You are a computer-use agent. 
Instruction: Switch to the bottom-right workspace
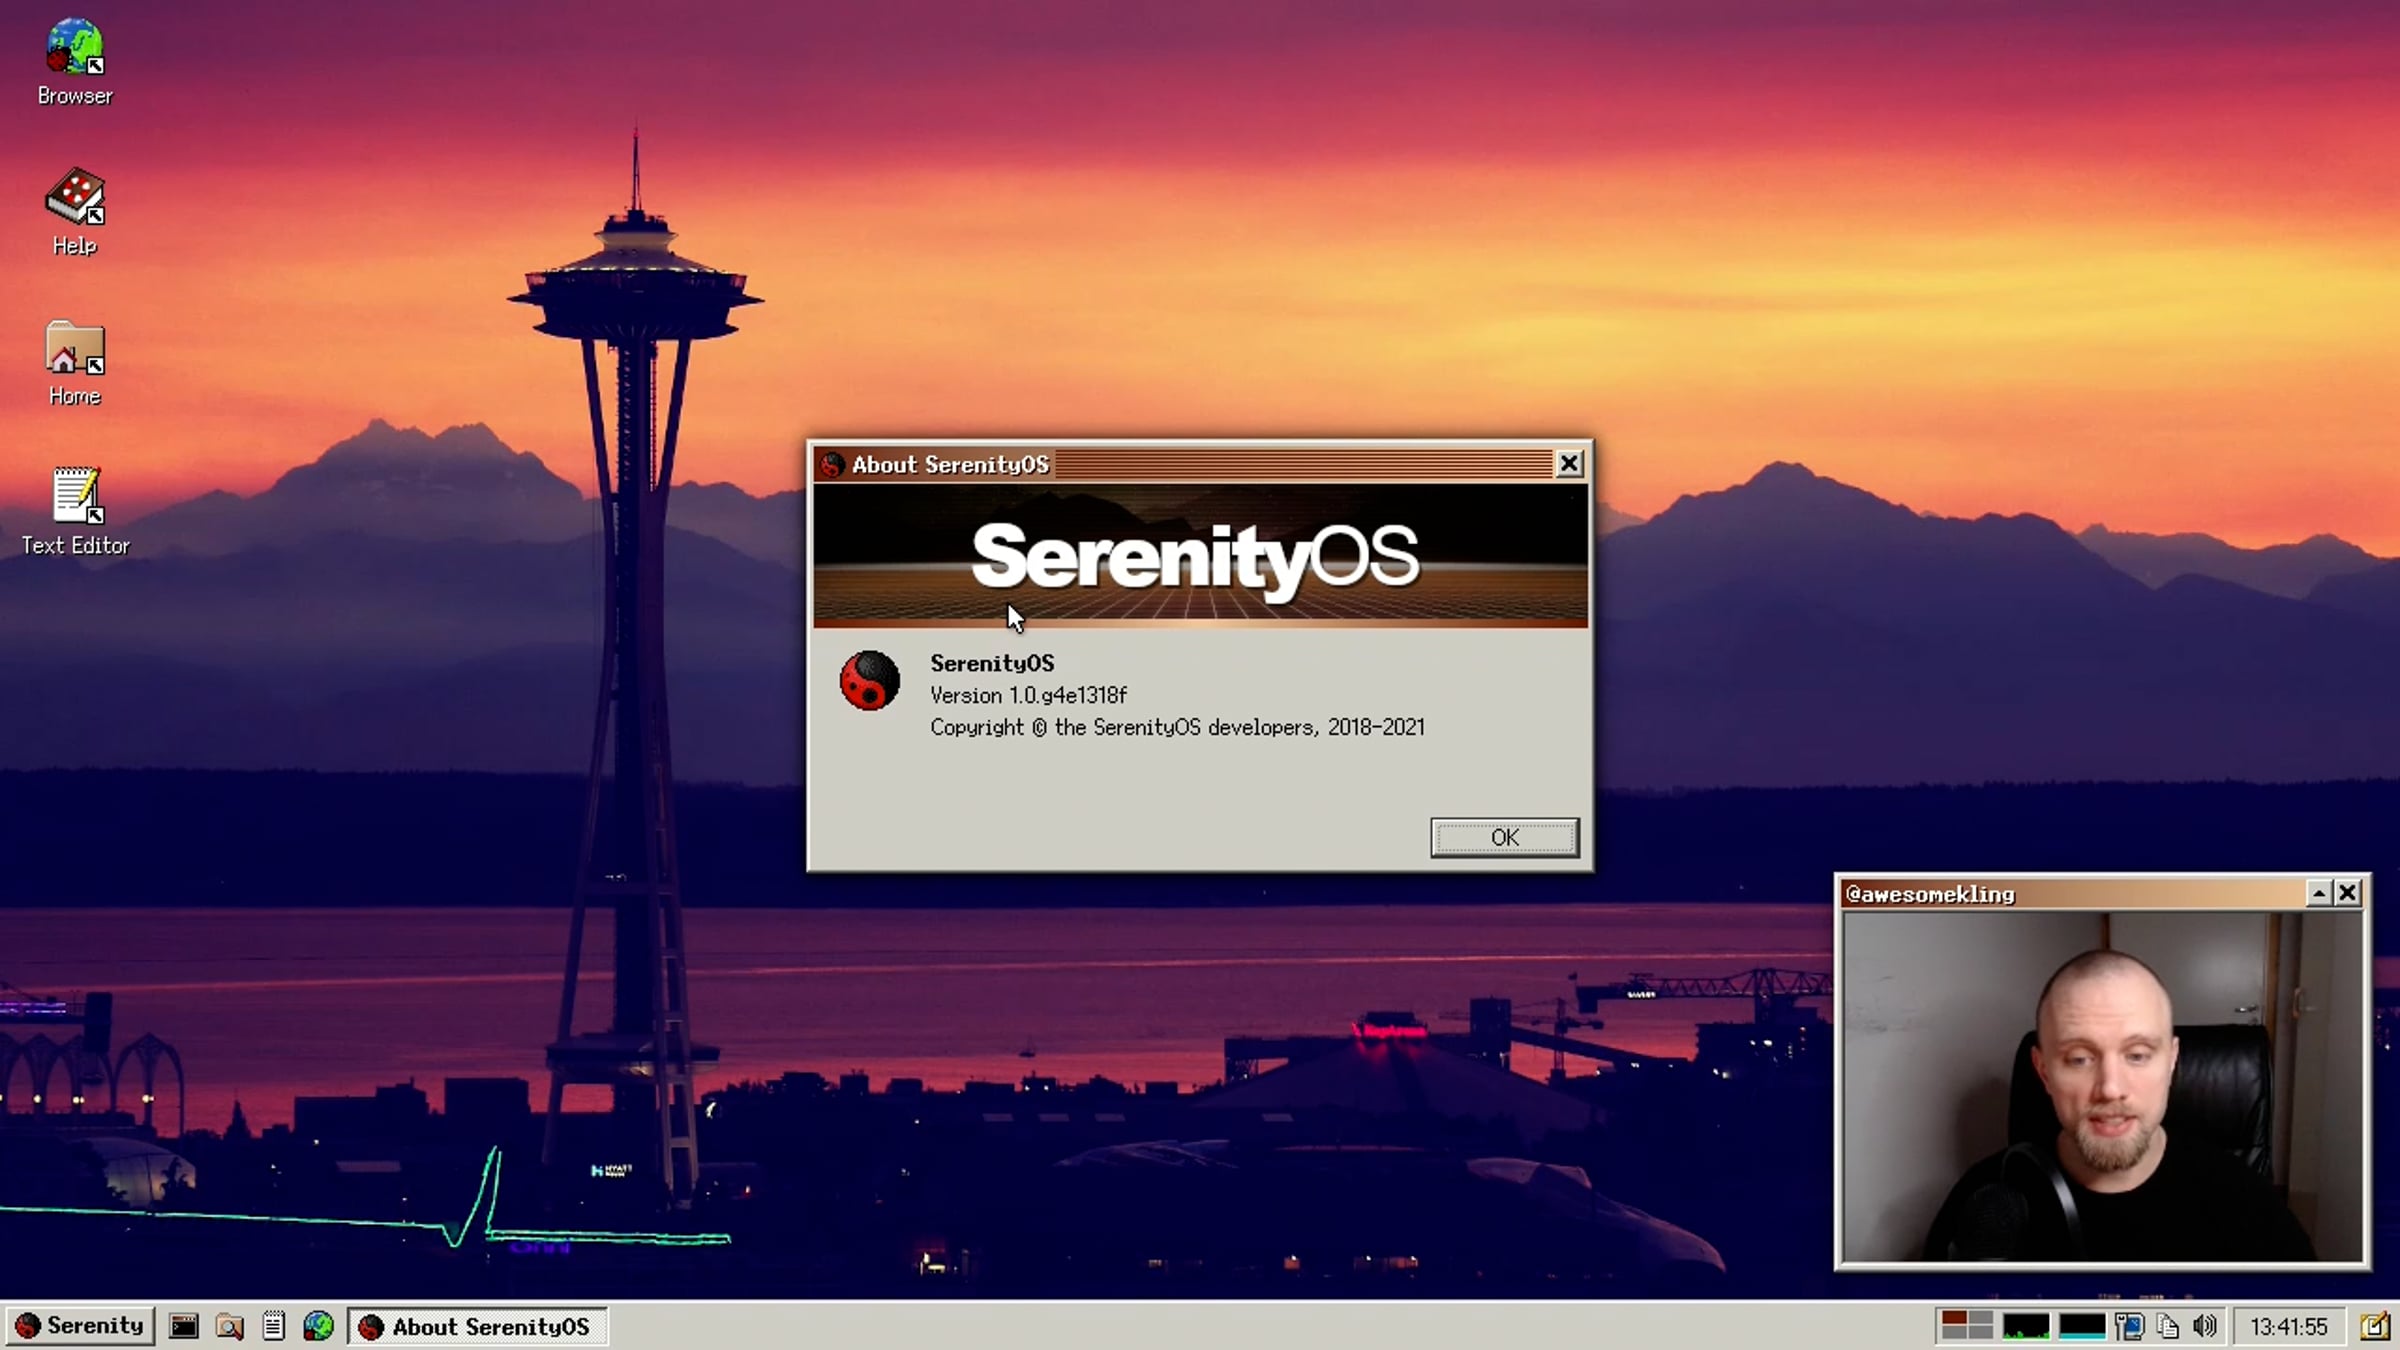1979,1334
